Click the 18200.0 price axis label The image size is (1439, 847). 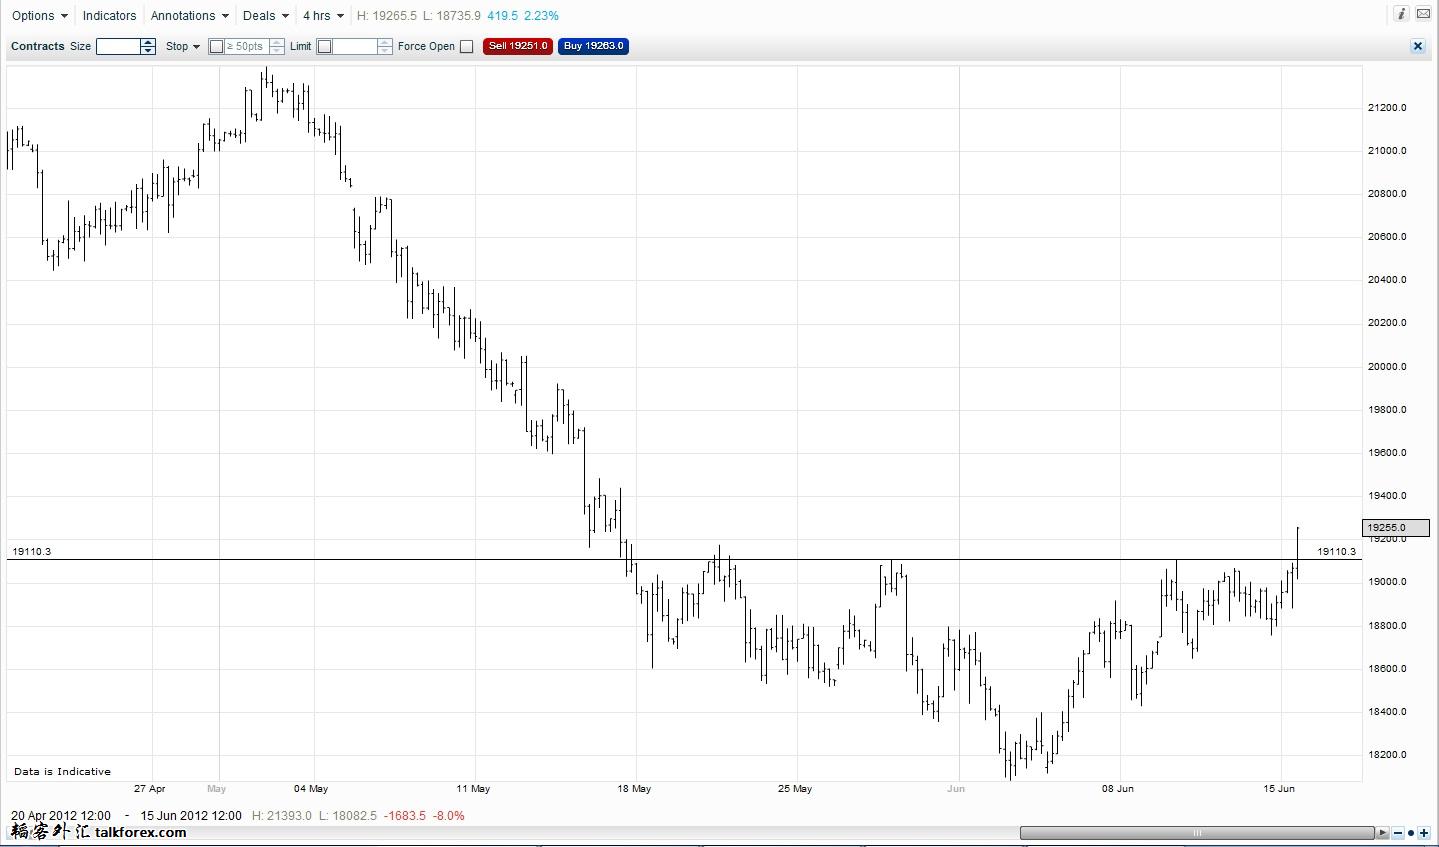[1387, 756]
